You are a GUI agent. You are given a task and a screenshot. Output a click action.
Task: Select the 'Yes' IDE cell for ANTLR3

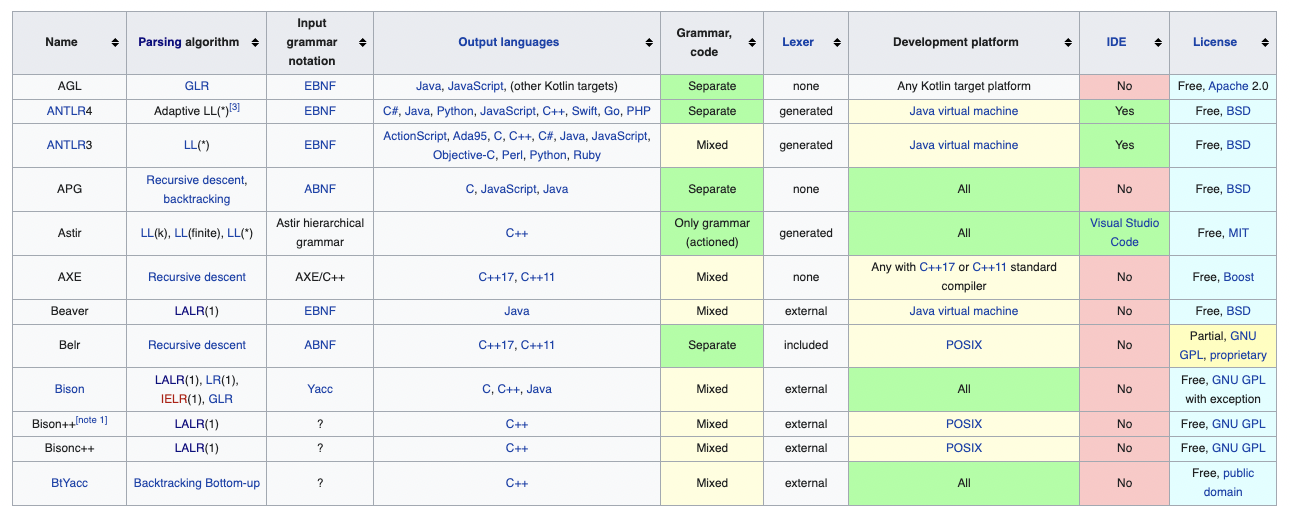[x=1124, y=145]
